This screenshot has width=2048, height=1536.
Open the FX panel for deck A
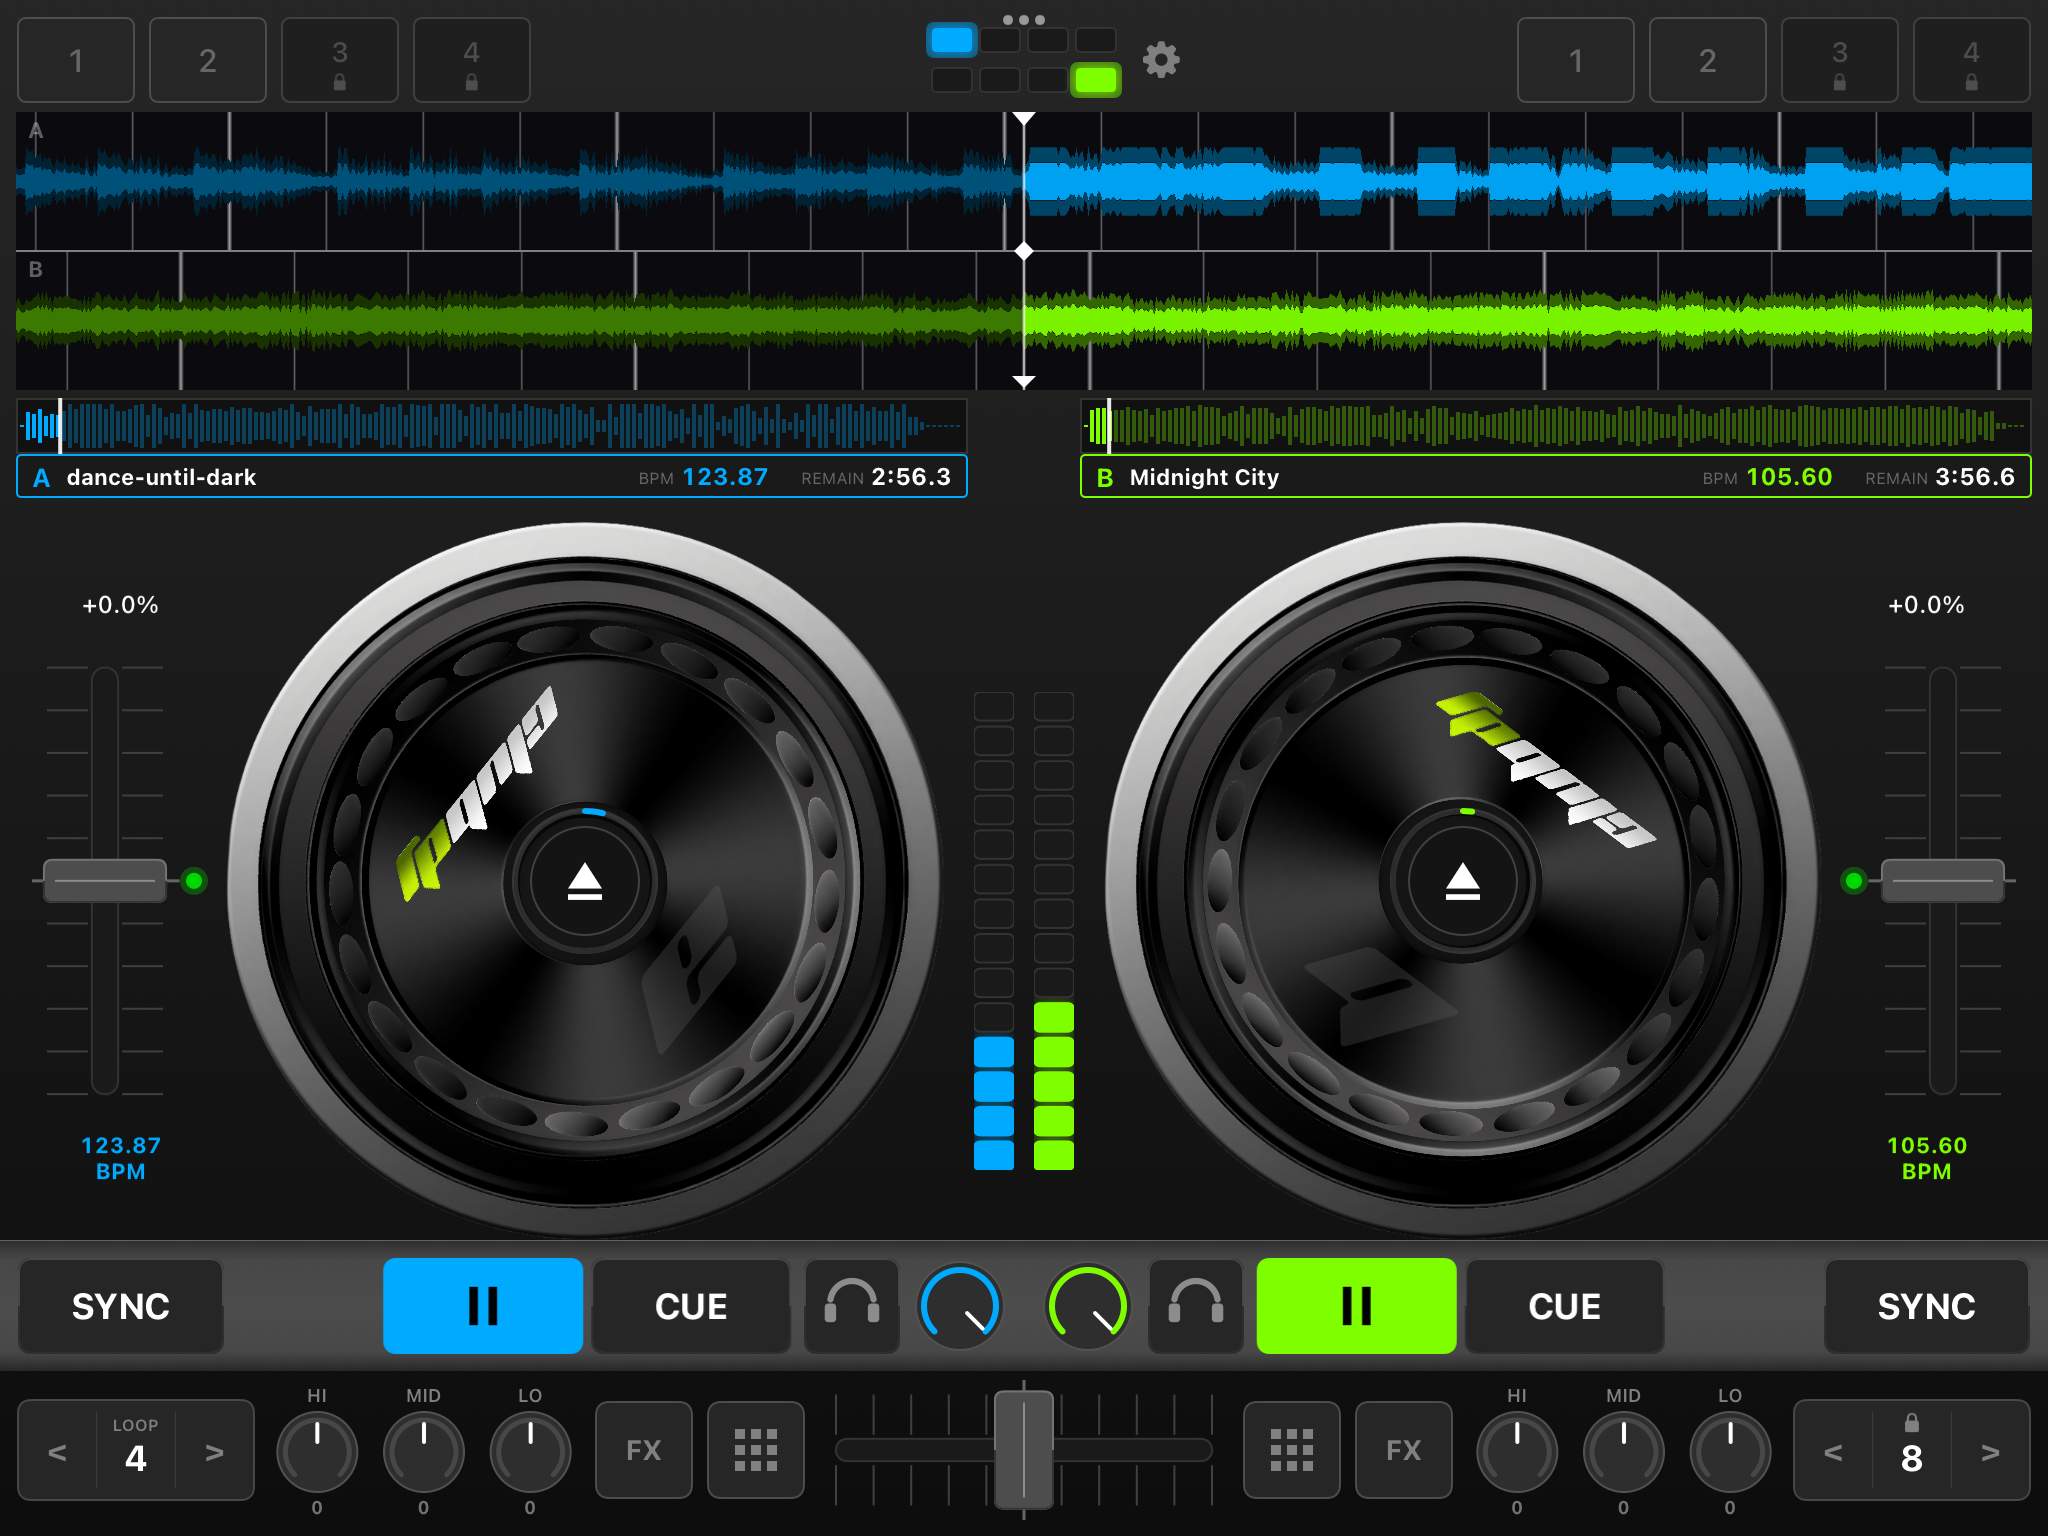pyautogui.click(x=643, y=1450)
